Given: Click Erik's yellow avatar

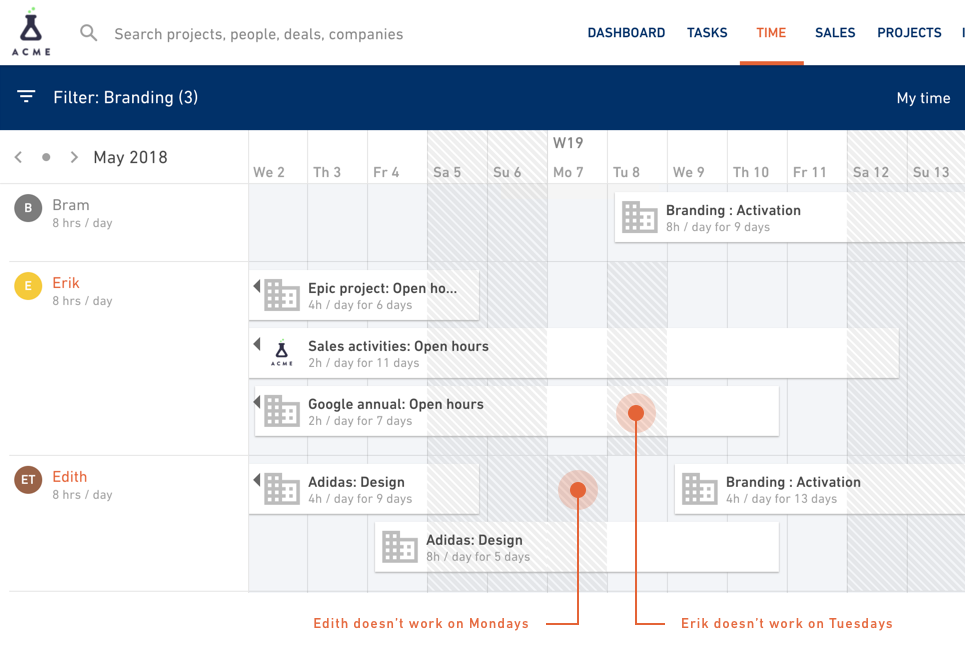Looking at the screenshot, I should click(28, 286).
